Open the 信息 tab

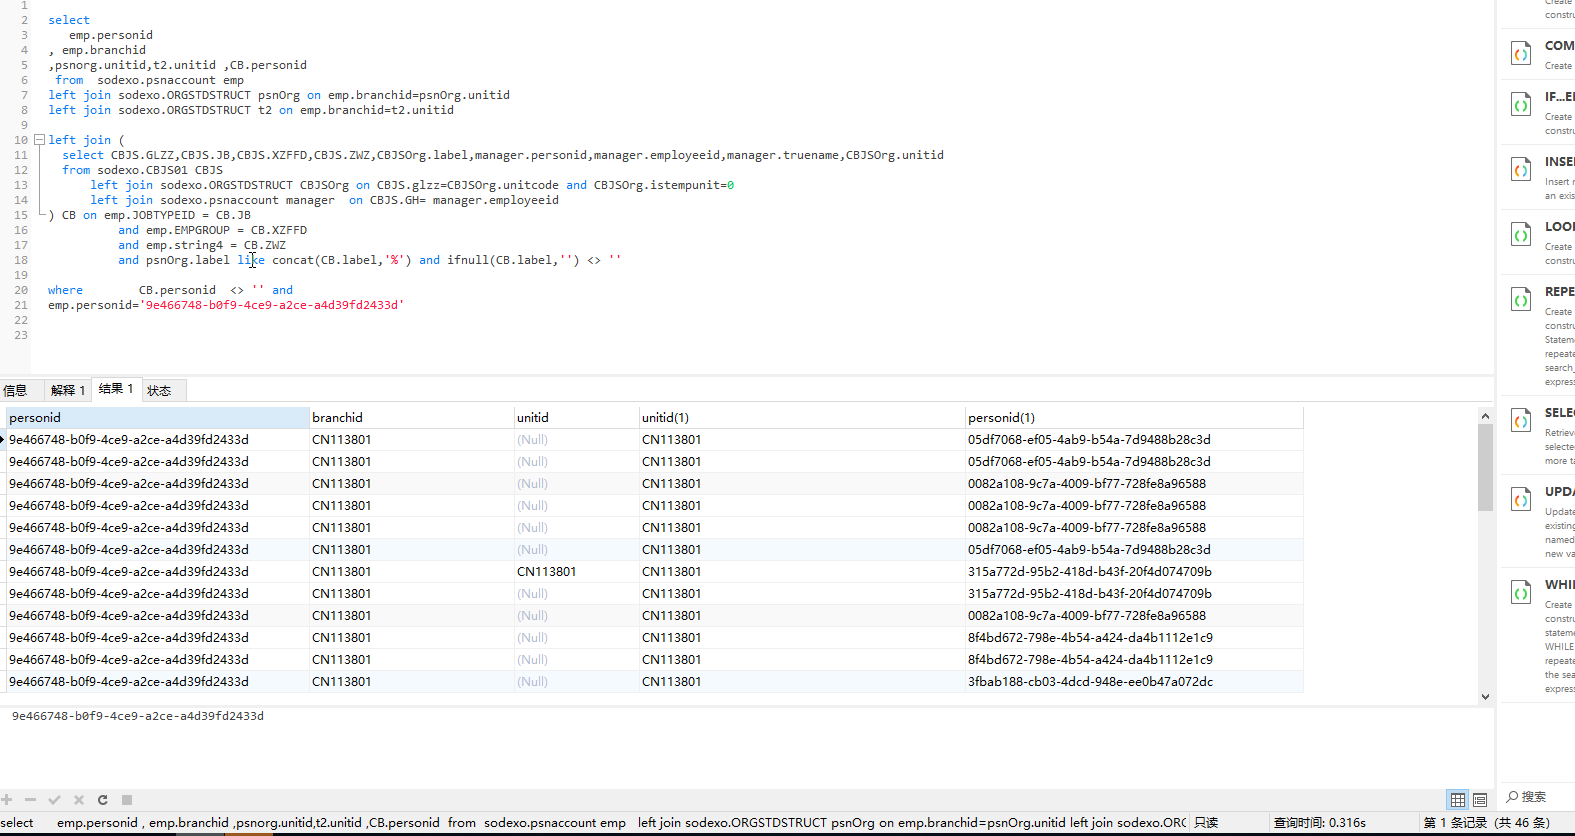(x=16, y=391)
